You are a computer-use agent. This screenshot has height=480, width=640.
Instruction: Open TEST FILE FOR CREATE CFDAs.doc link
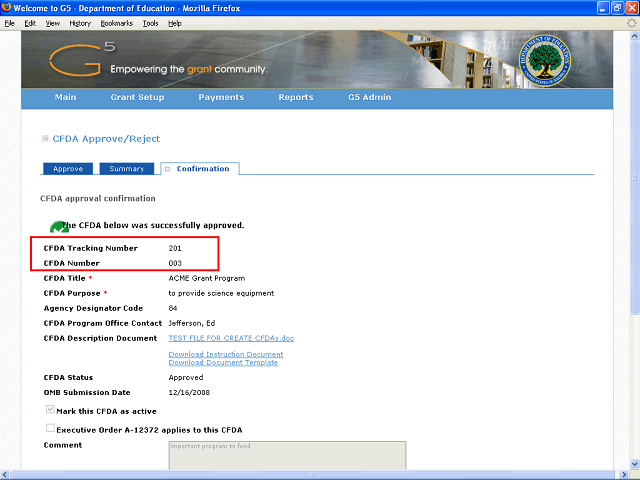point(231,338)
